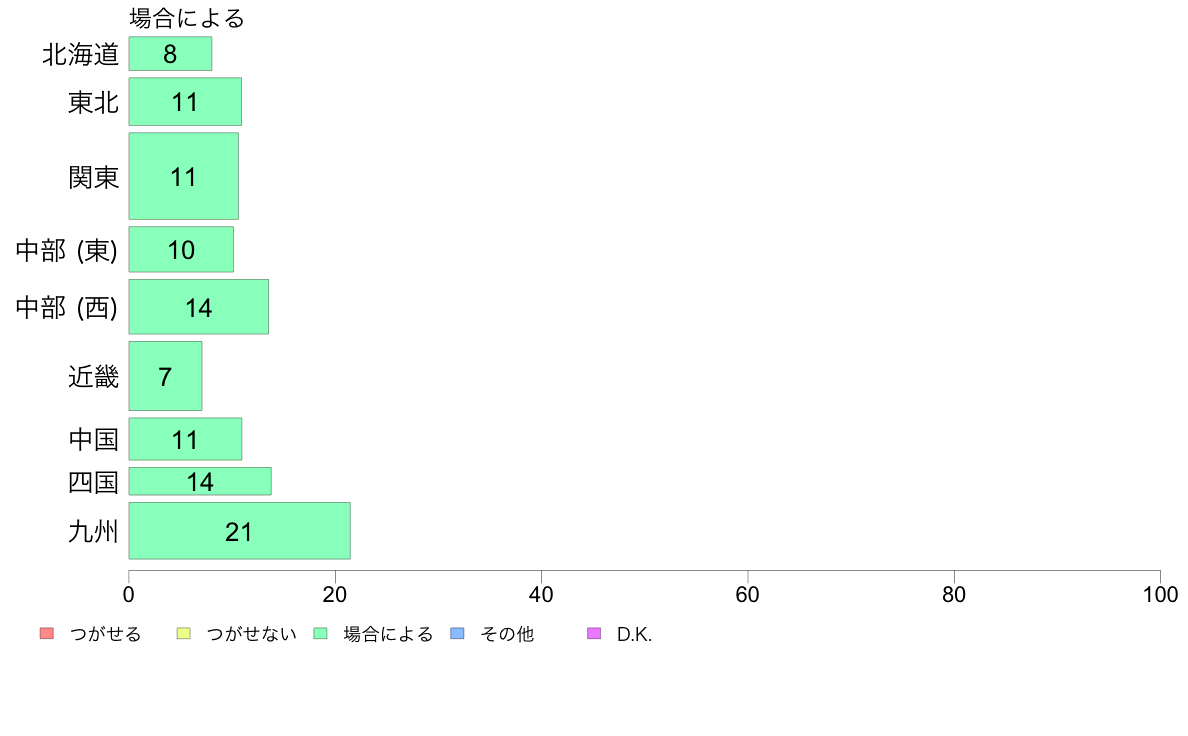The height and width of the screenshot is (736, 1188).
Task: Select the 中部 (西) bar showing 14
Action: [199, 307]
